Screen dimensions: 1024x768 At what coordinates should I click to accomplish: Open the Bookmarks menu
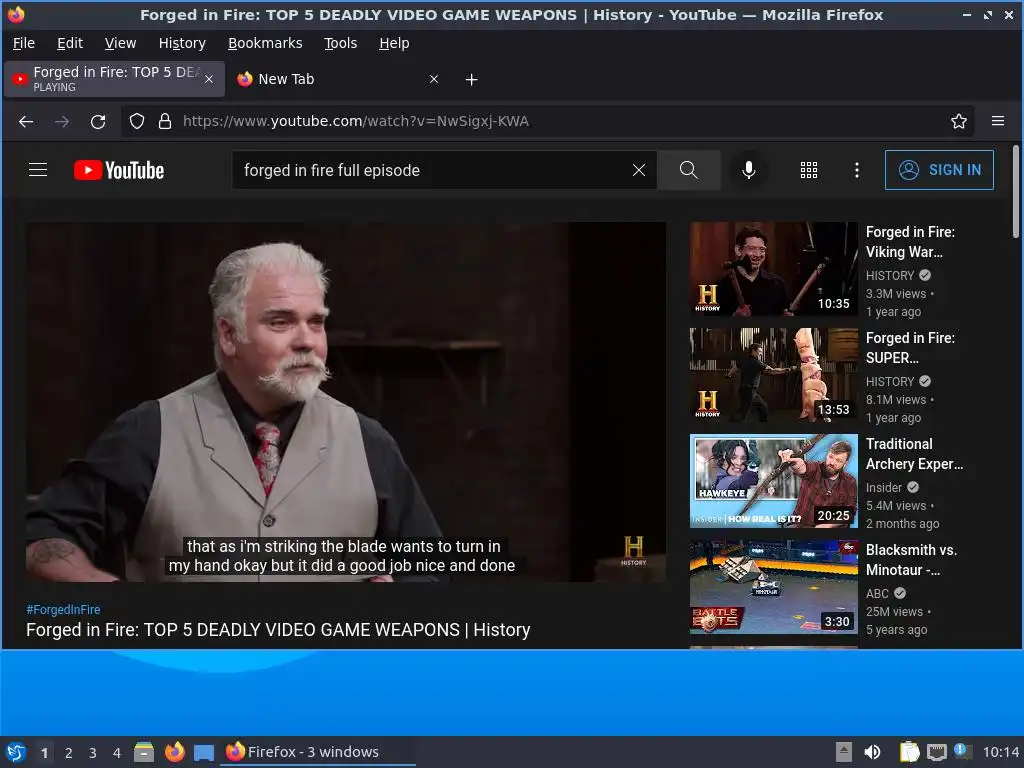pos(265,43)
